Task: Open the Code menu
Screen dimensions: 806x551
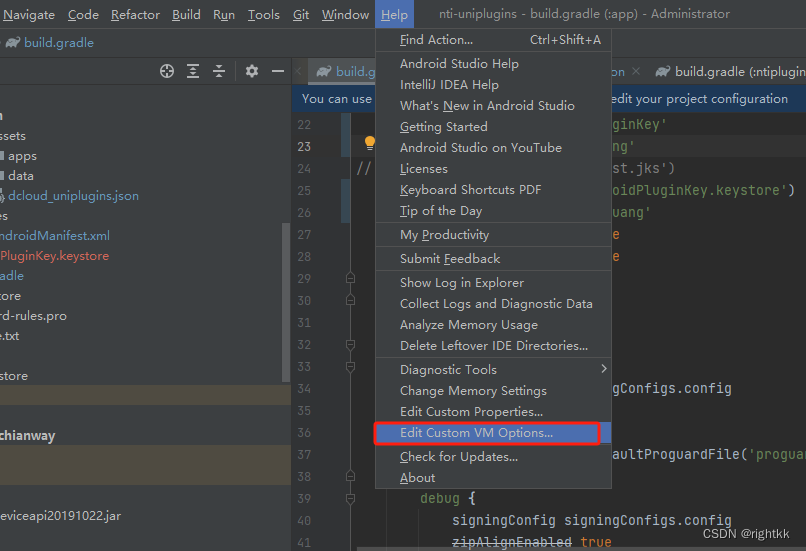Action: [83, 15]
